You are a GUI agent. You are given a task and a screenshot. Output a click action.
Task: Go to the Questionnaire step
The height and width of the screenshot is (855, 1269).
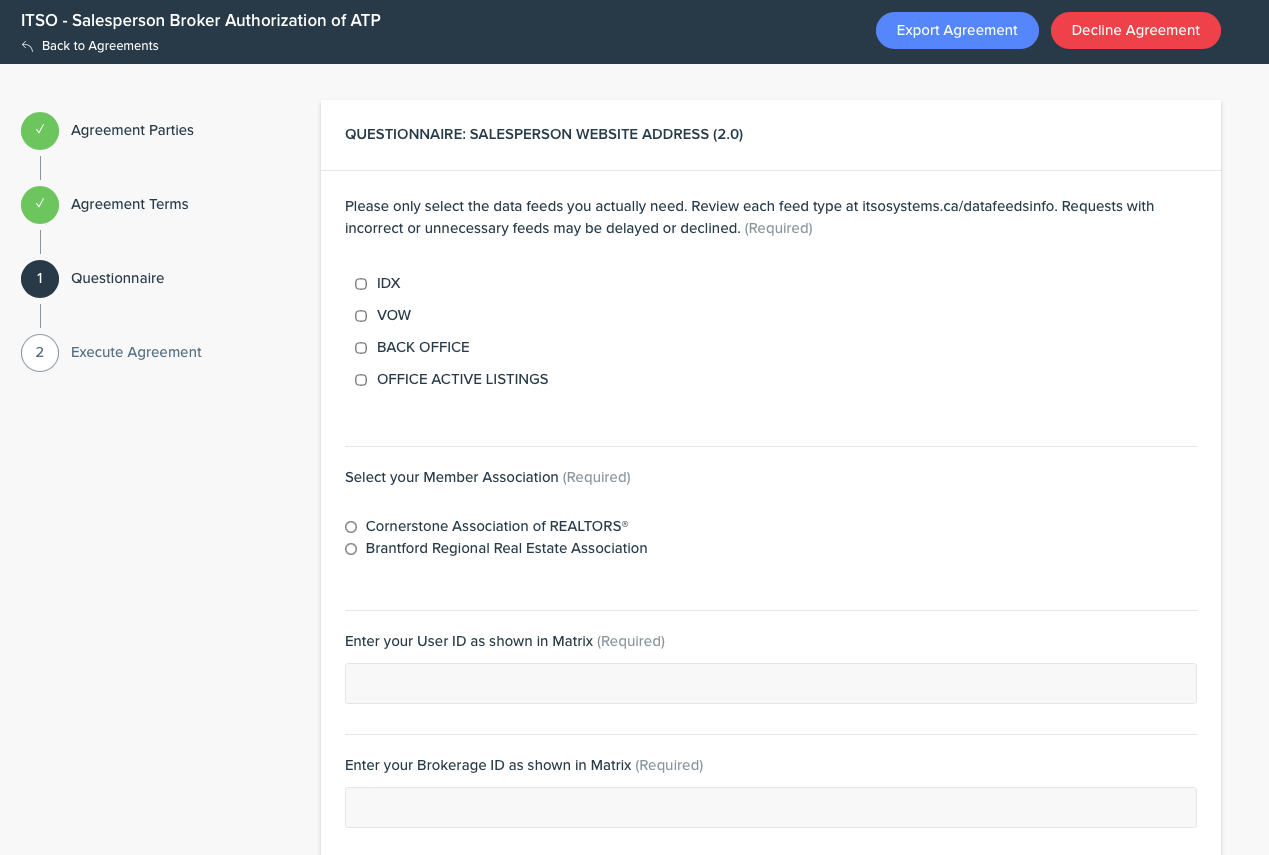click(x=117, y=279)
